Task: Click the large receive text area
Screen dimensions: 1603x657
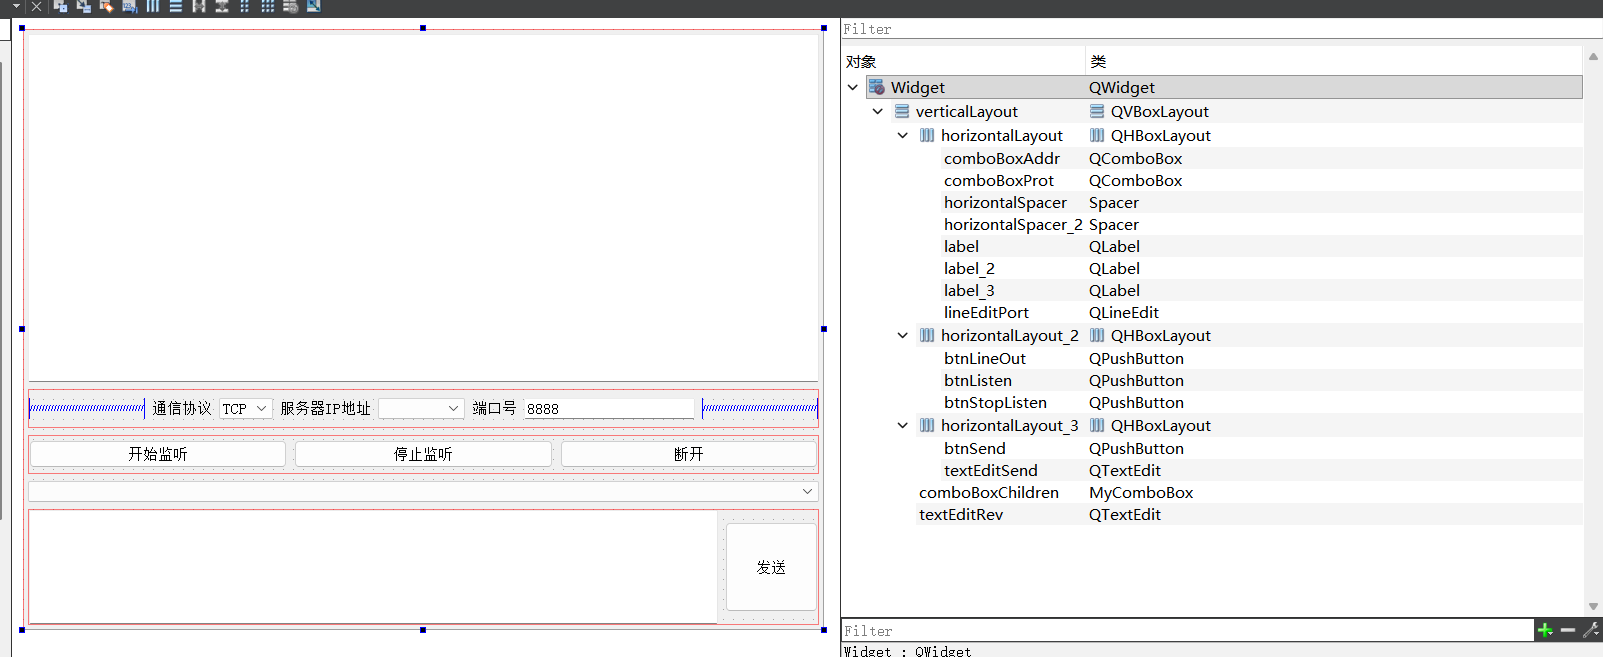Action: coord(423,206)
